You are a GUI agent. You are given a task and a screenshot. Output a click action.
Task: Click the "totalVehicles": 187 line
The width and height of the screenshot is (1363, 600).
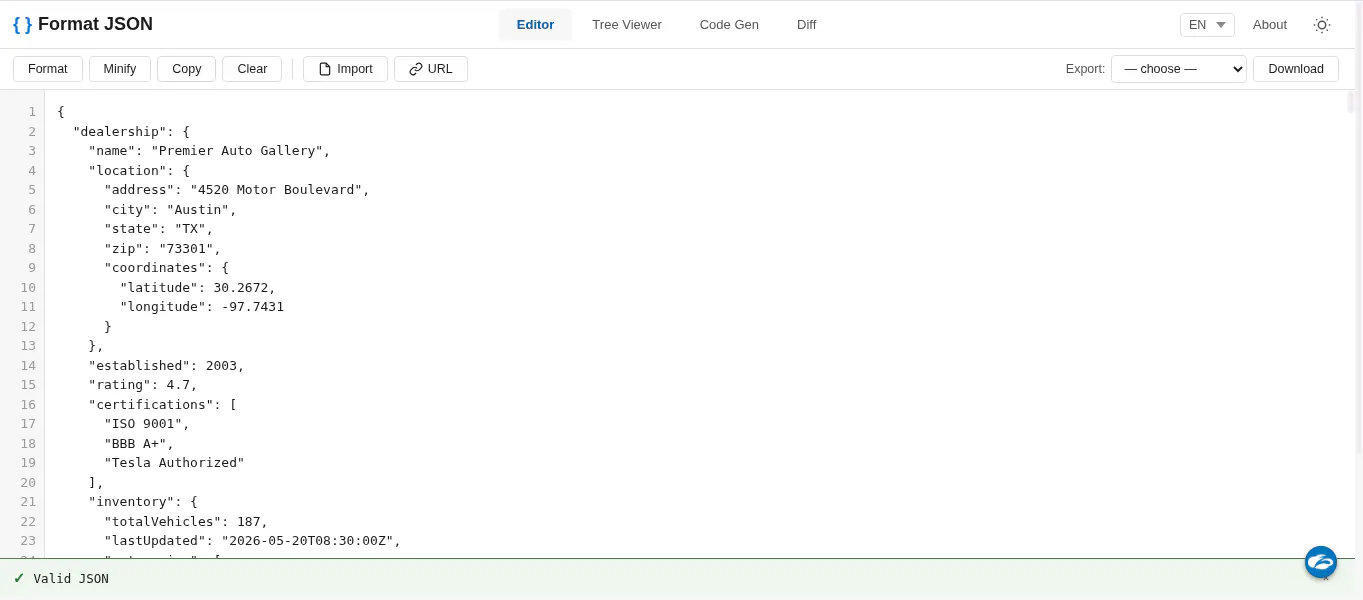click(186, 522)
